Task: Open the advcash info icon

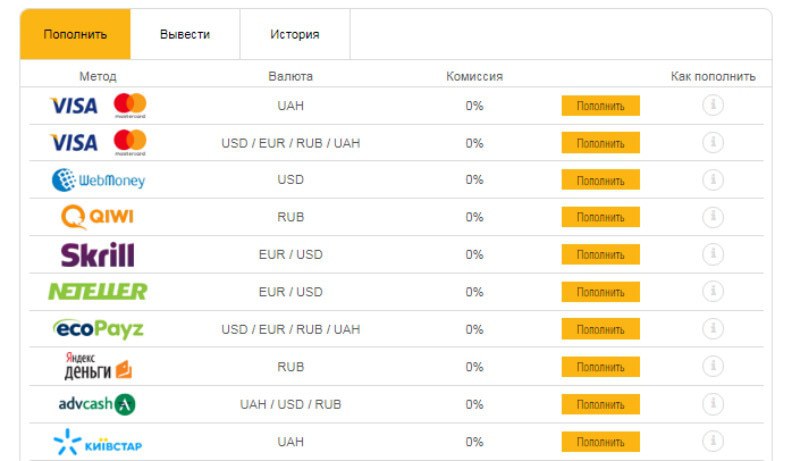Action: pos(713,404)
